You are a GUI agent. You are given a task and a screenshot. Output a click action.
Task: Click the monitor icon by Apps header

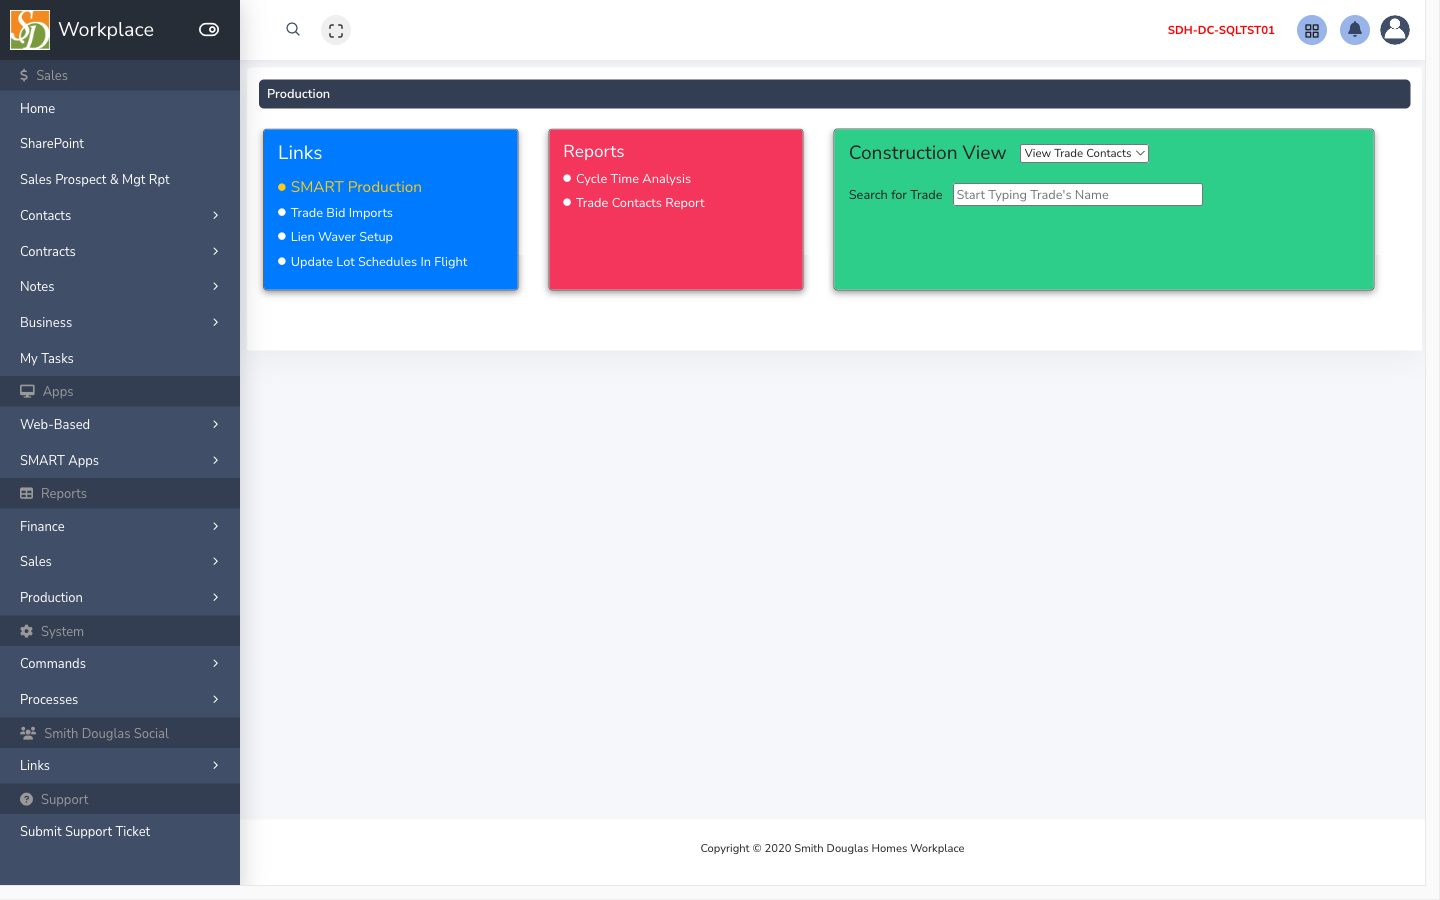27,392
